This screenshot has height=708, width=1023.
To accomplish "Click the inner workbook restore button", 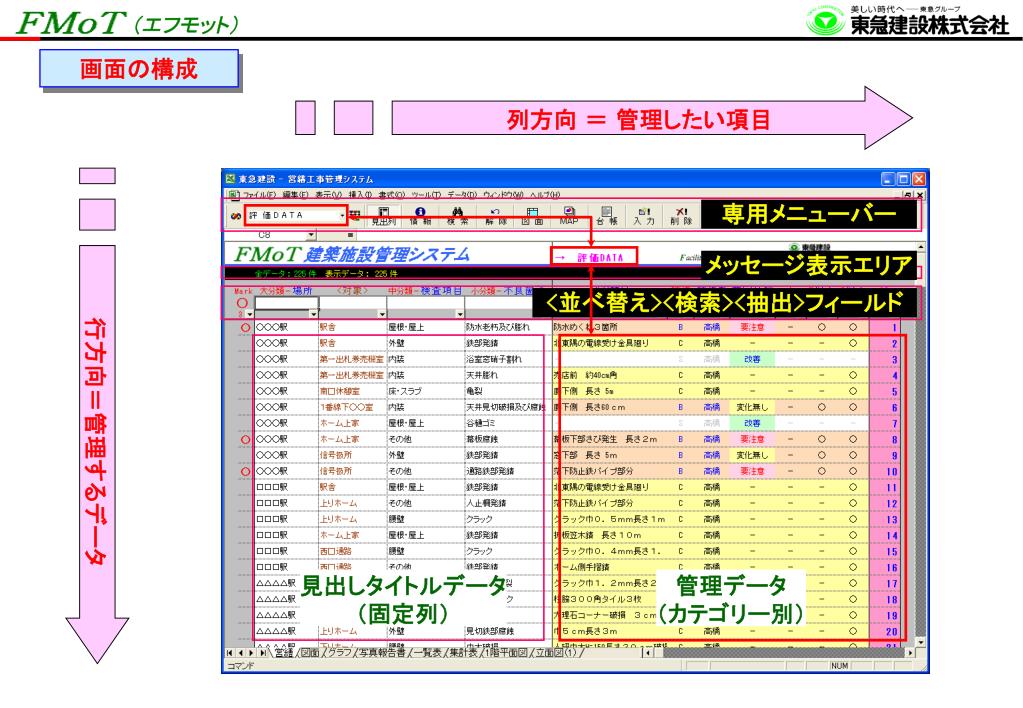I will tap(908, 194).
